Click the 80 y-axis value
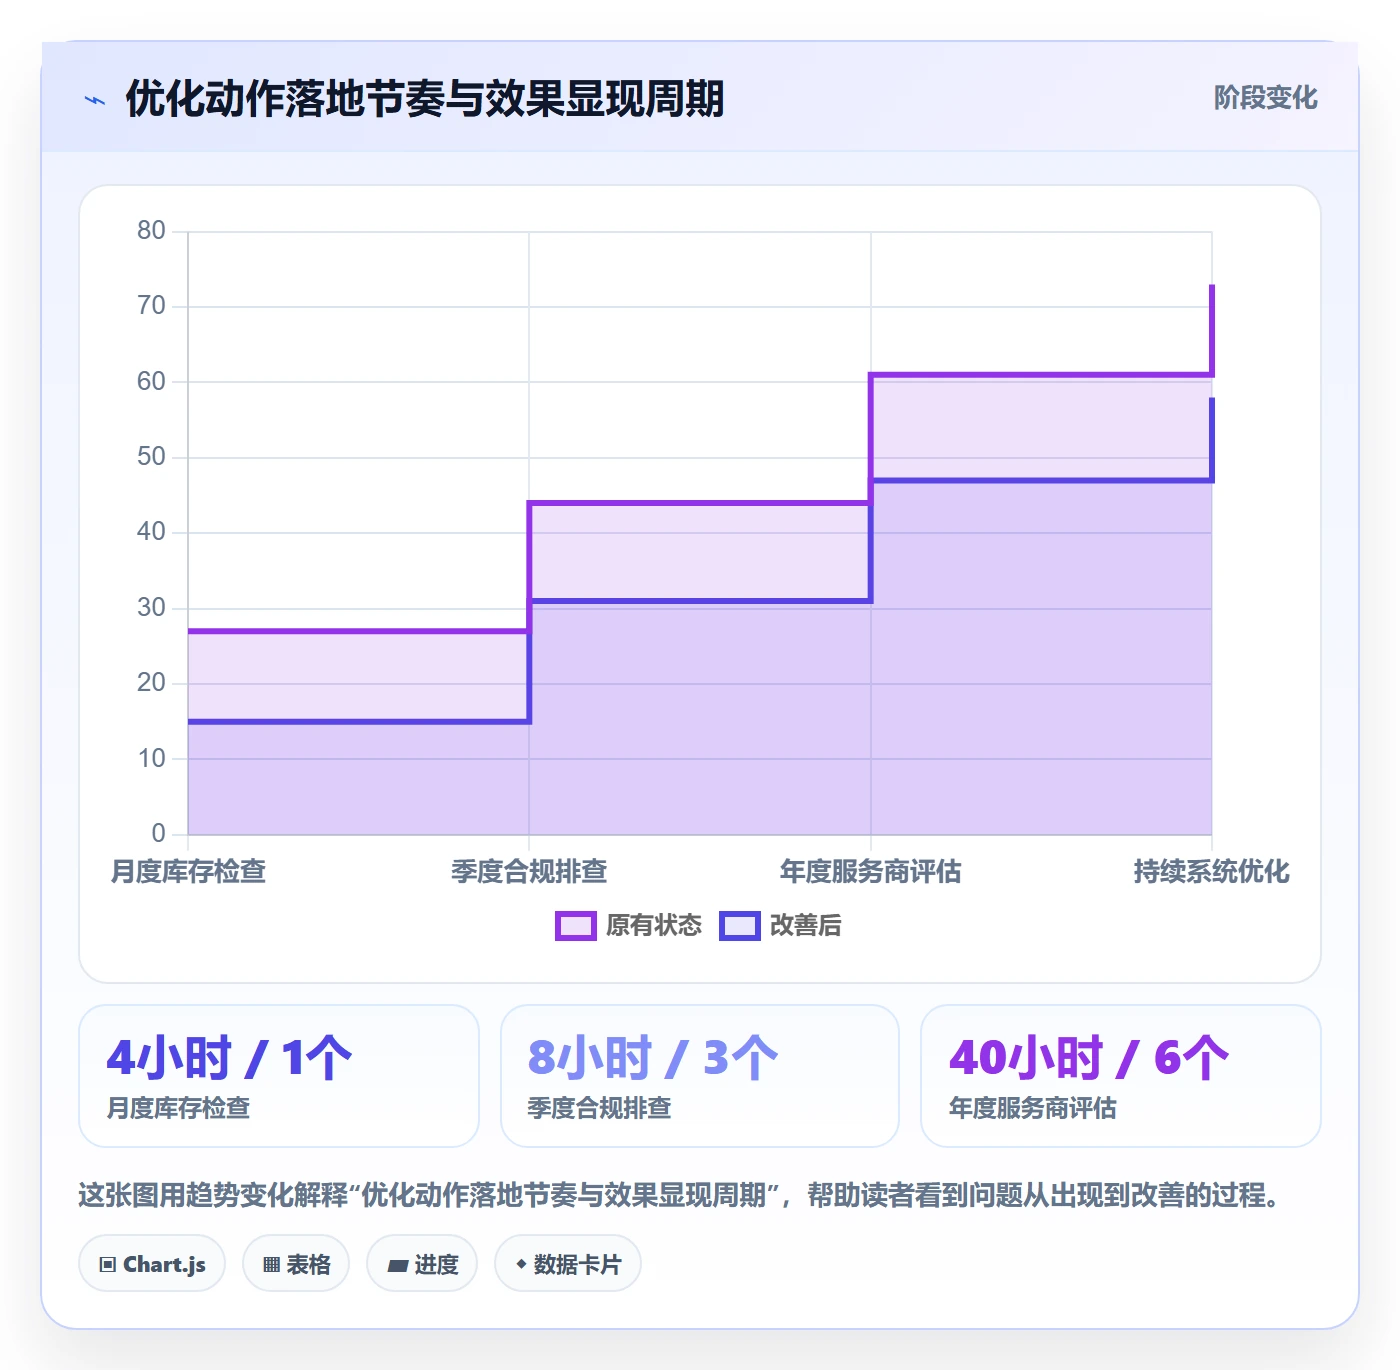The width and height of the screenshot is (1400, 1370). click(151, 231)
